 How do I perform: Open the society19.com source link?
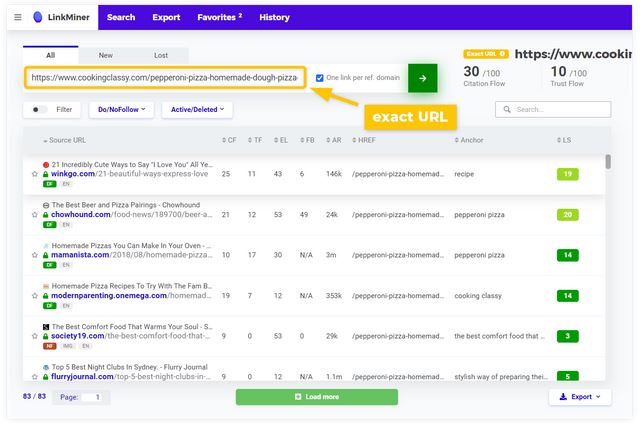click(130, 336)
